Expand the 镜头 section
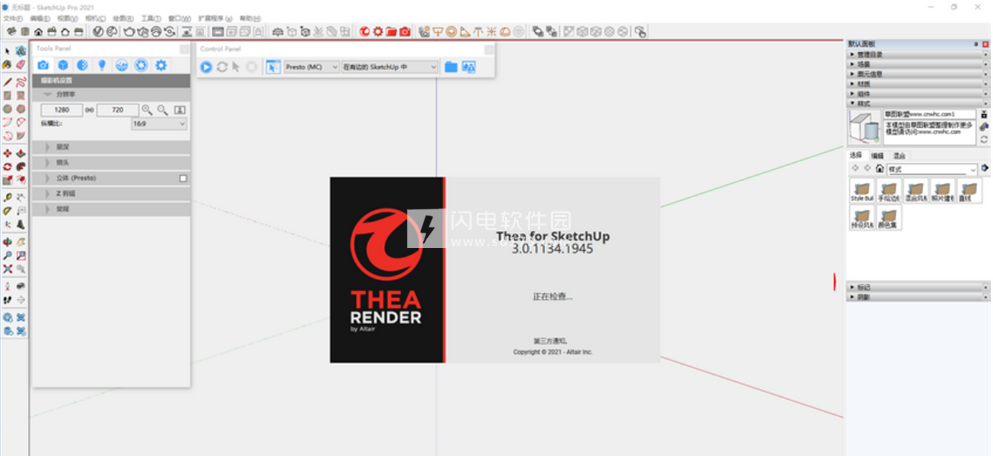 tap(111, 163)
